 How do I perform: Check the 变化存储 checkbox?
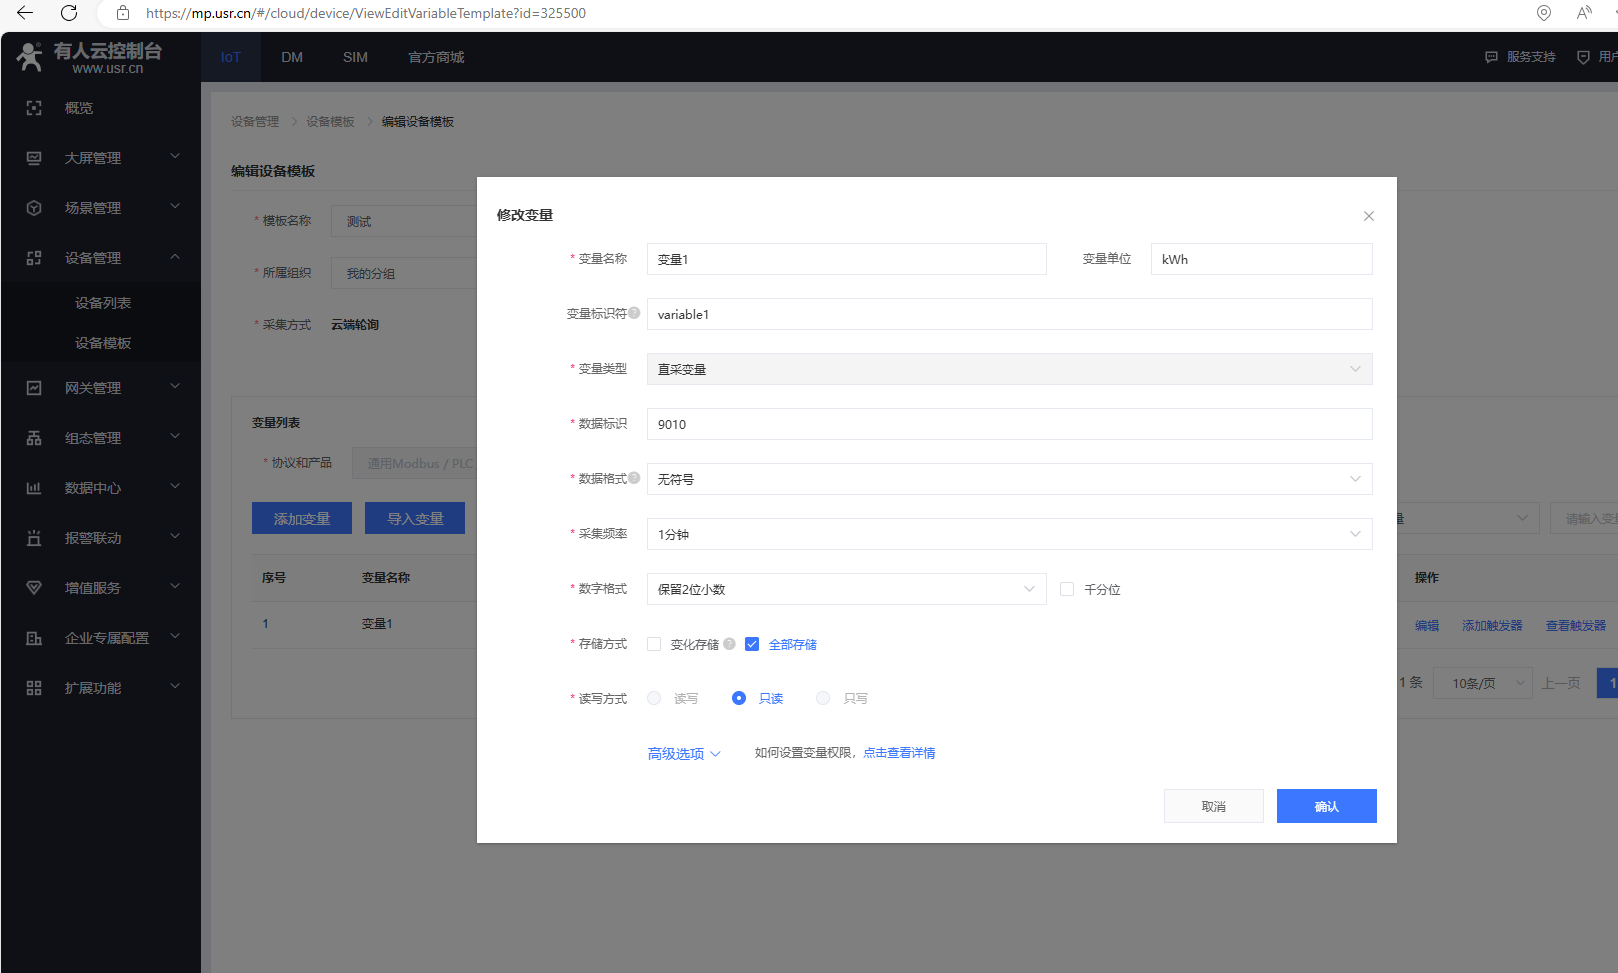[654, 644]
